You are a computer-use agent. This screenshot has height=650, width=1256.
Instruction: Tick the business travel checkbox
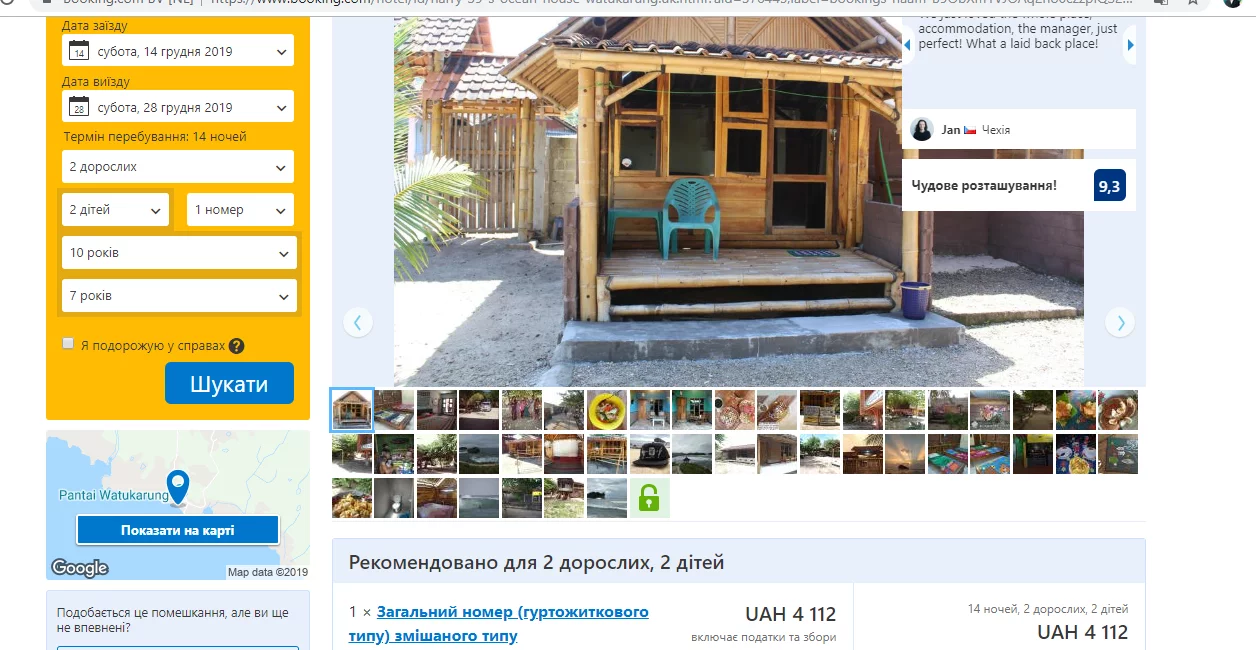coord(68,343)
